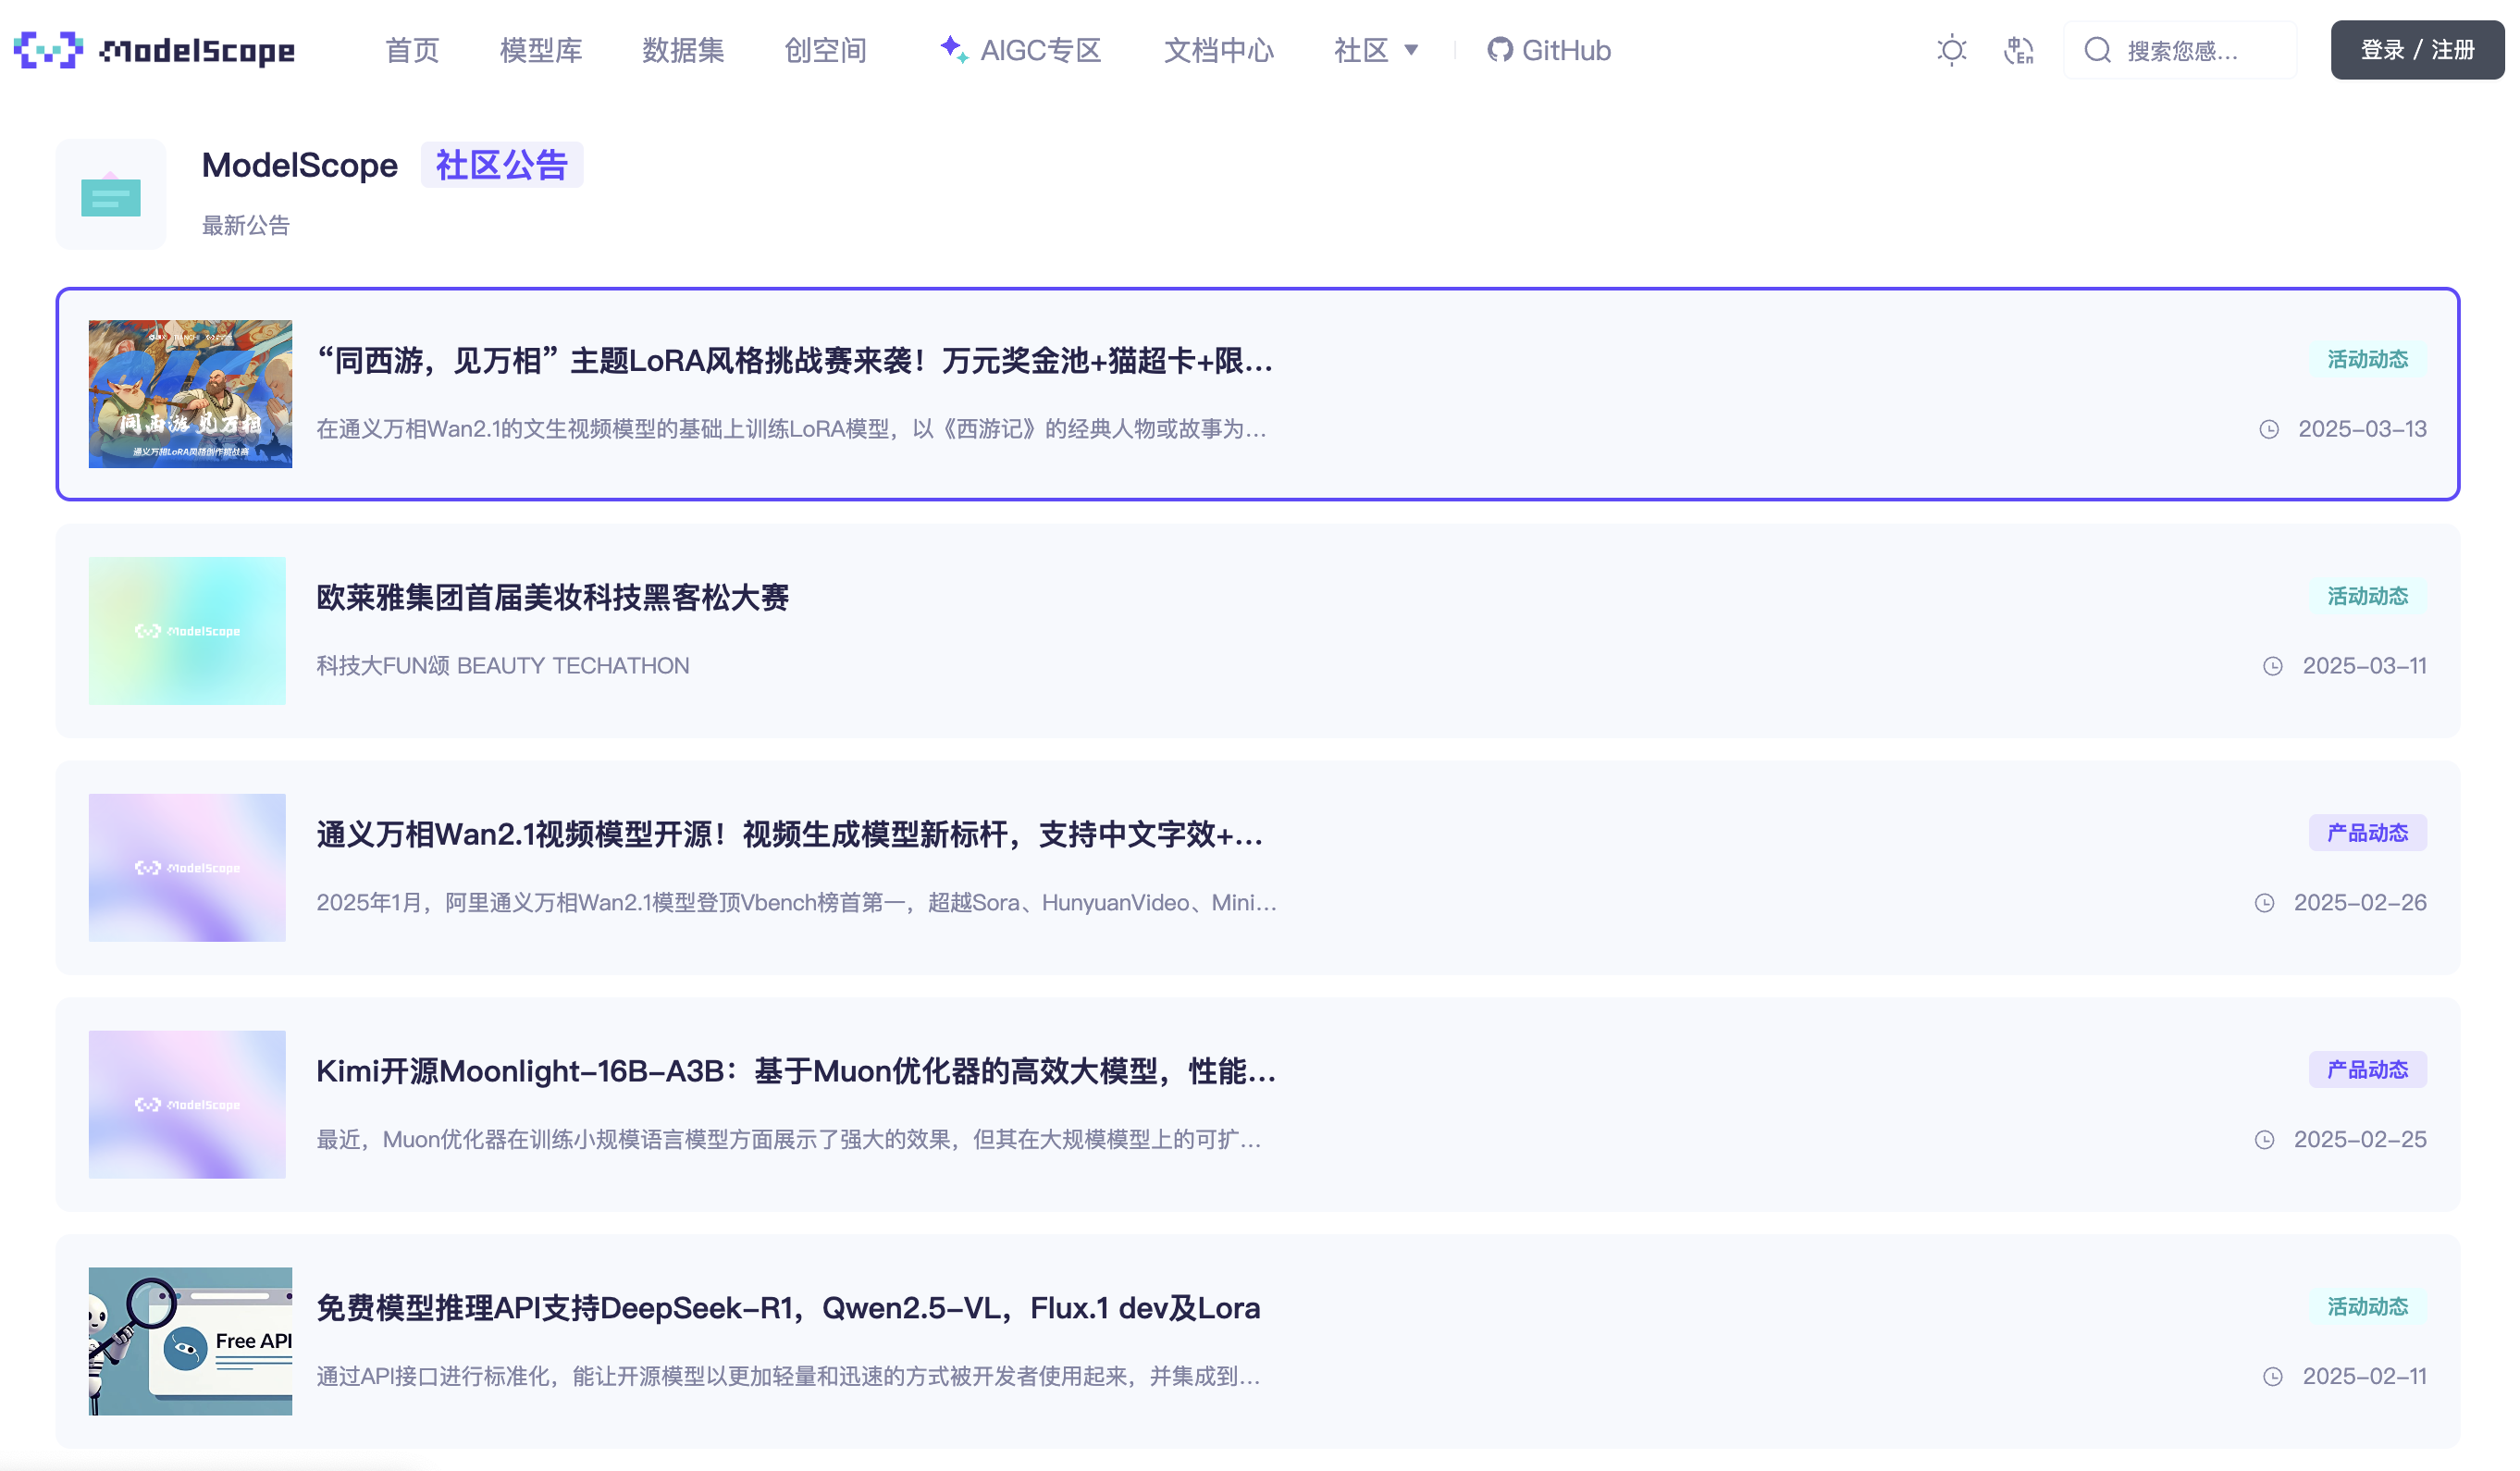This screenshot has height=1471, width=2520.
Task: Toggle the light/dark theme sun icon
Action: (x=1950, y=50)
